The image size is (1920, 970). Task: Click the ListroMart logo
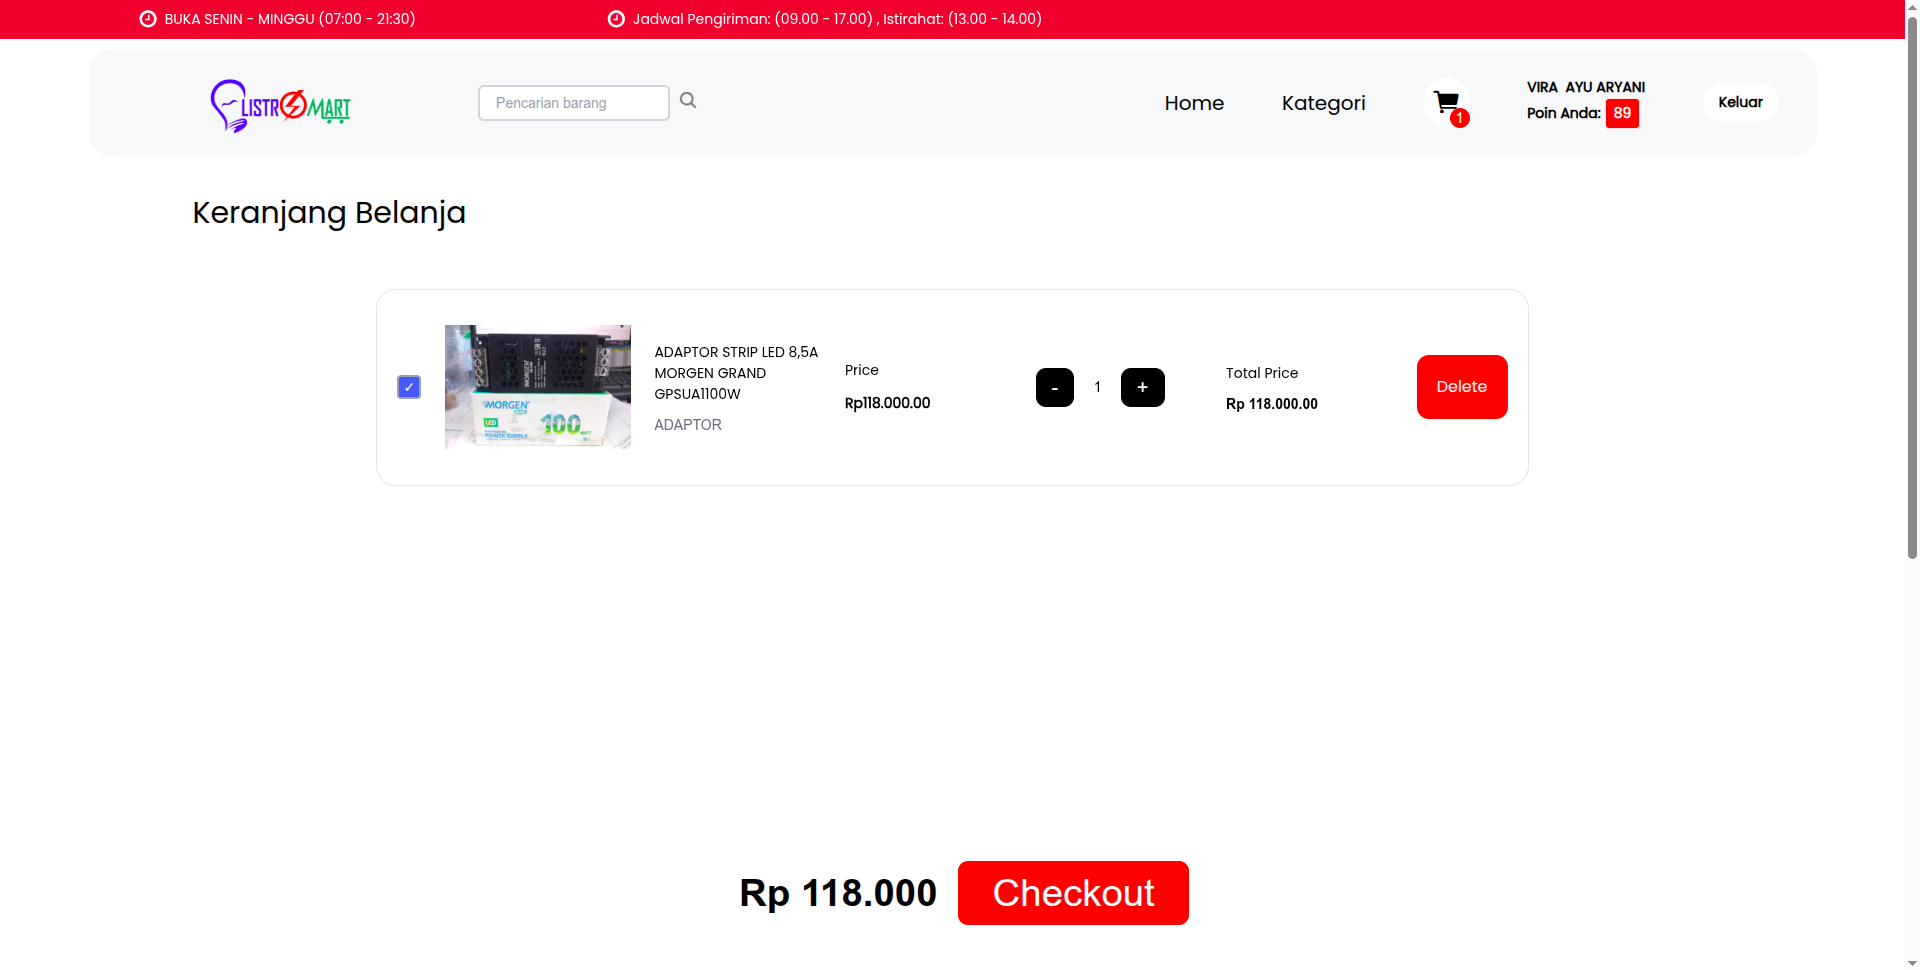[x=281, y=105]
